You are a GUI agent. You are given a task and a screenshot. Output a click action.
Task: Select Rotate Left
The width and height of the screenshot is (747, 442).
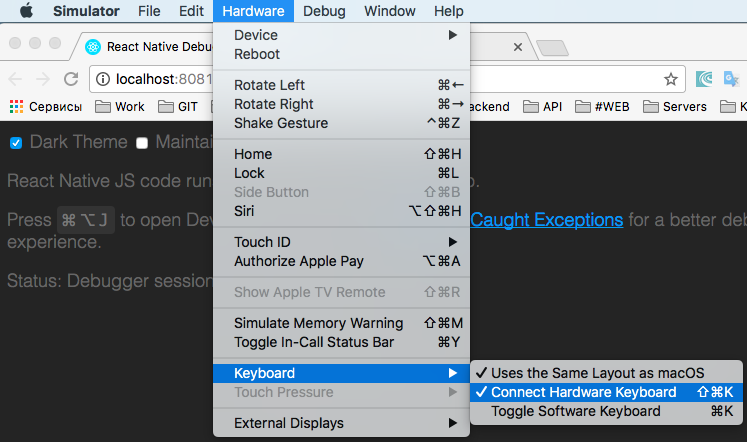tap(341, 85)
